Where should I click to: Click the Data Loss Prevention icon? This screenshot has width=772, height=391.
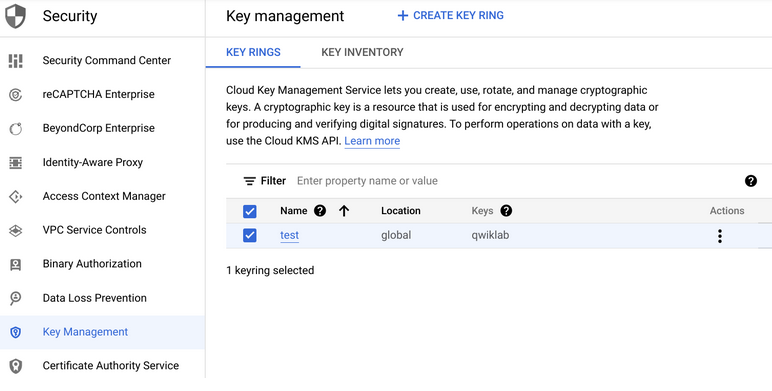click(16, 298)
